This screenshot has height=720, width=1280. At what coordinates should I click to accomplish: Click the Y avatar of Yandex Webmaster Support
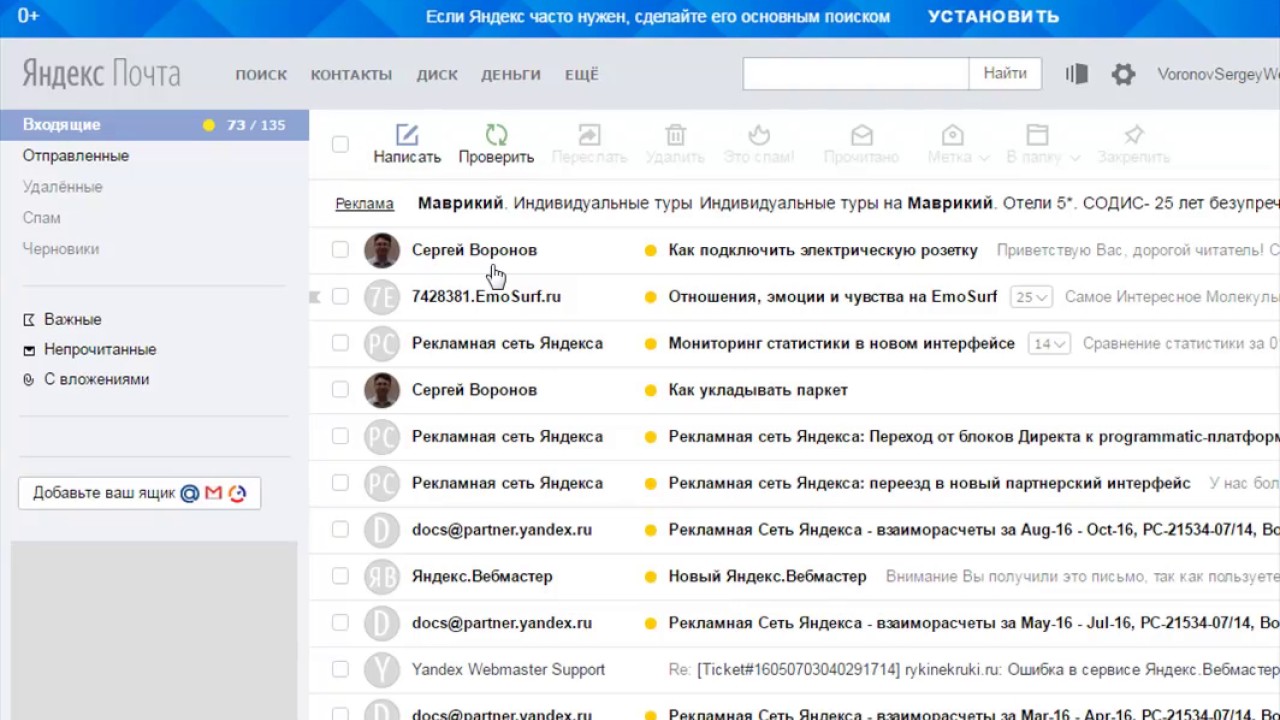tap(381, 670)
